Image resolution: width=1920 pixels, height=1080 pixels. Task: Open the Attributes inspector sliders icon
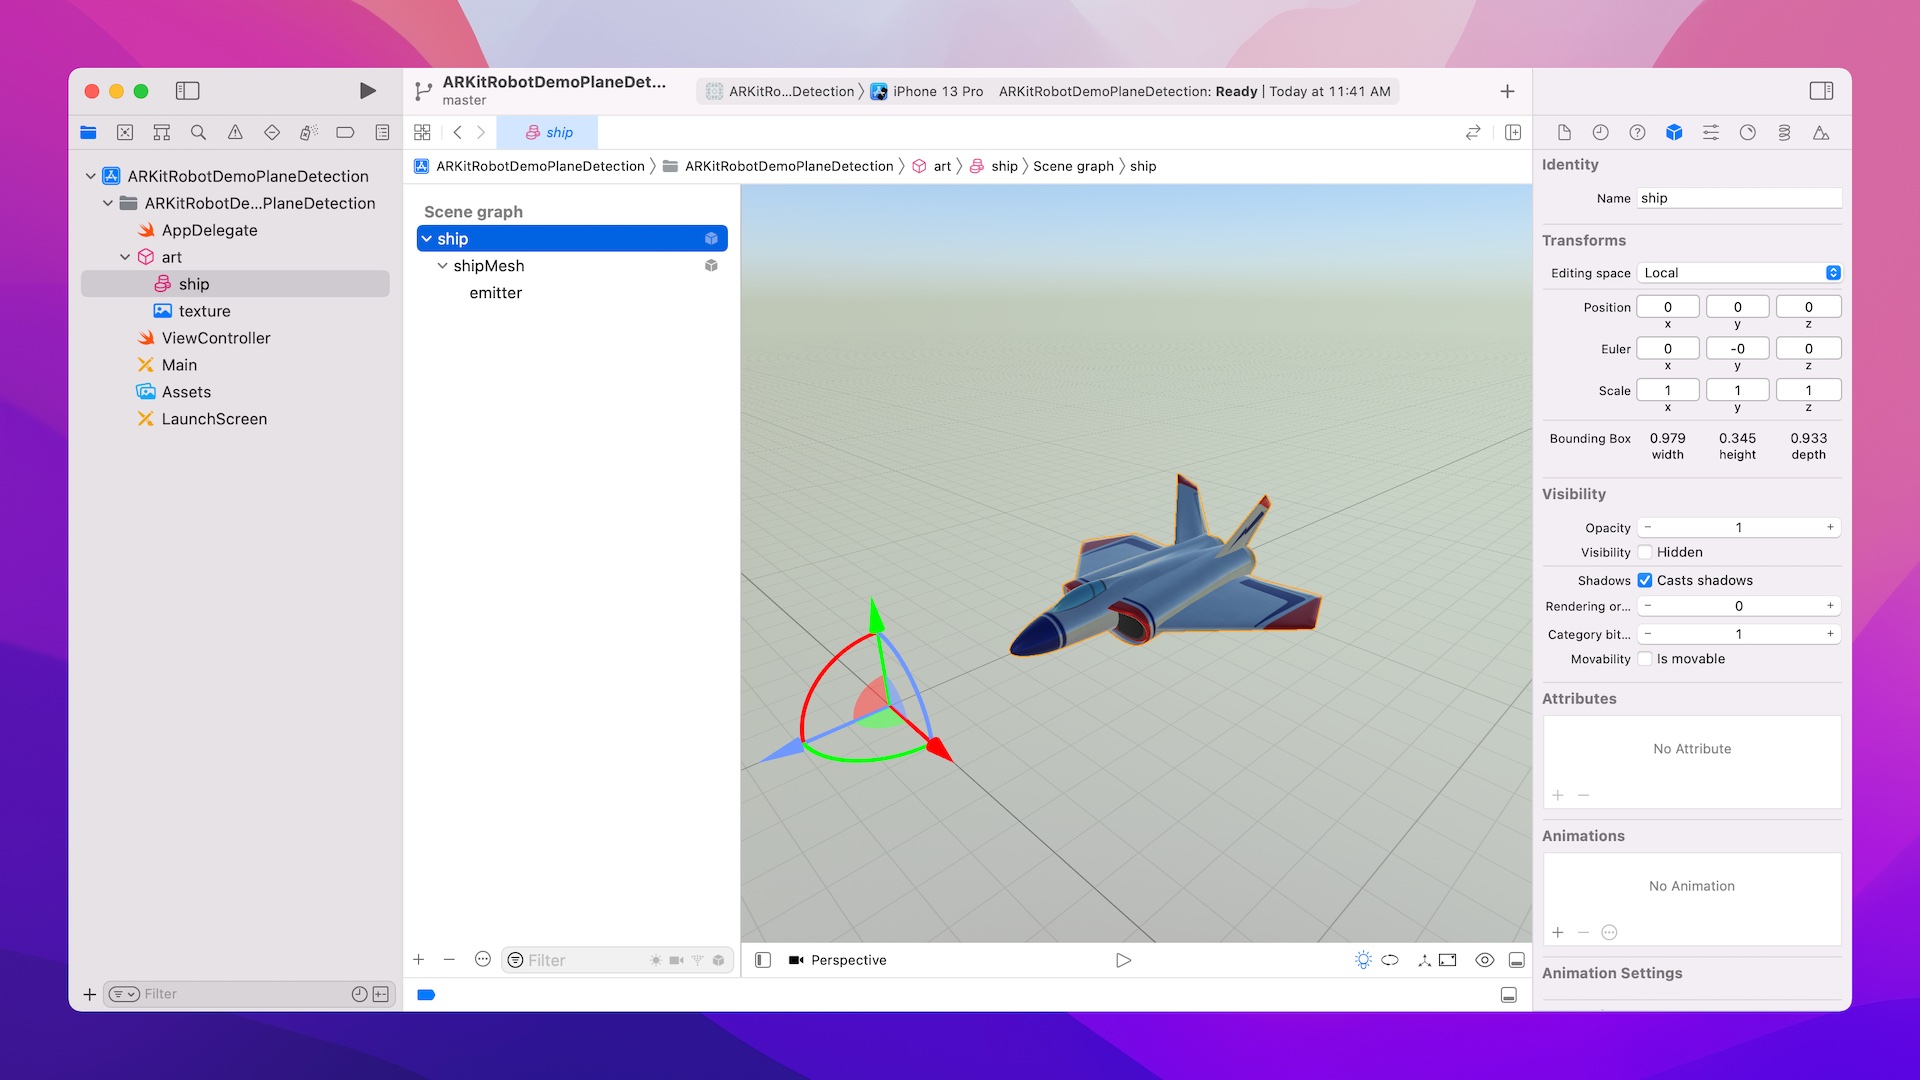click(x=1711, y=132)
